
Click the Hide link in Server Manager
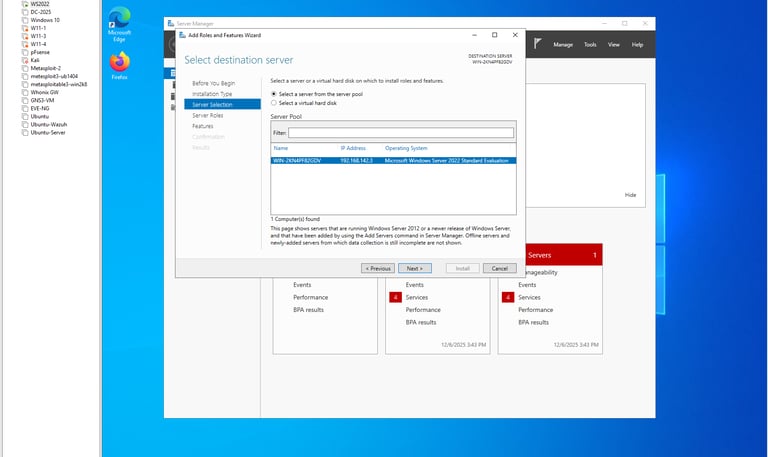click(x=630, y=195)
